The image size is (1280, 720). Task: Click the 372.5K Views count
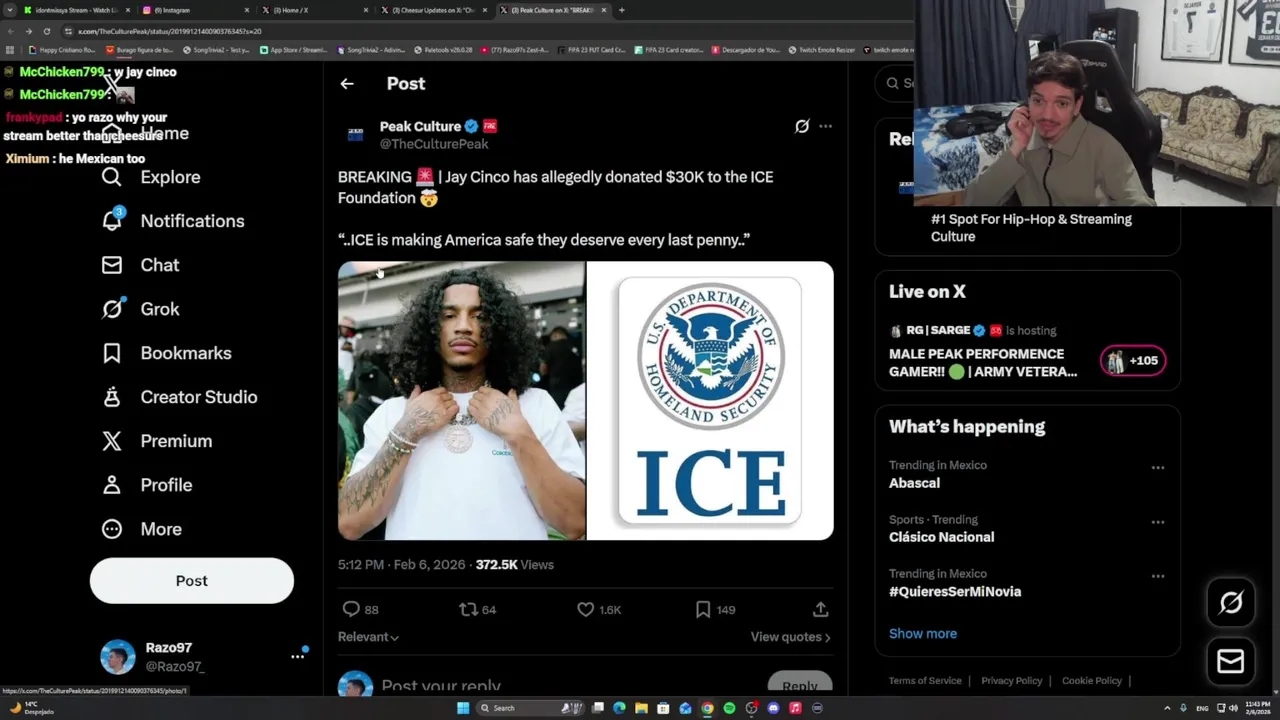[x=514, y=565]
